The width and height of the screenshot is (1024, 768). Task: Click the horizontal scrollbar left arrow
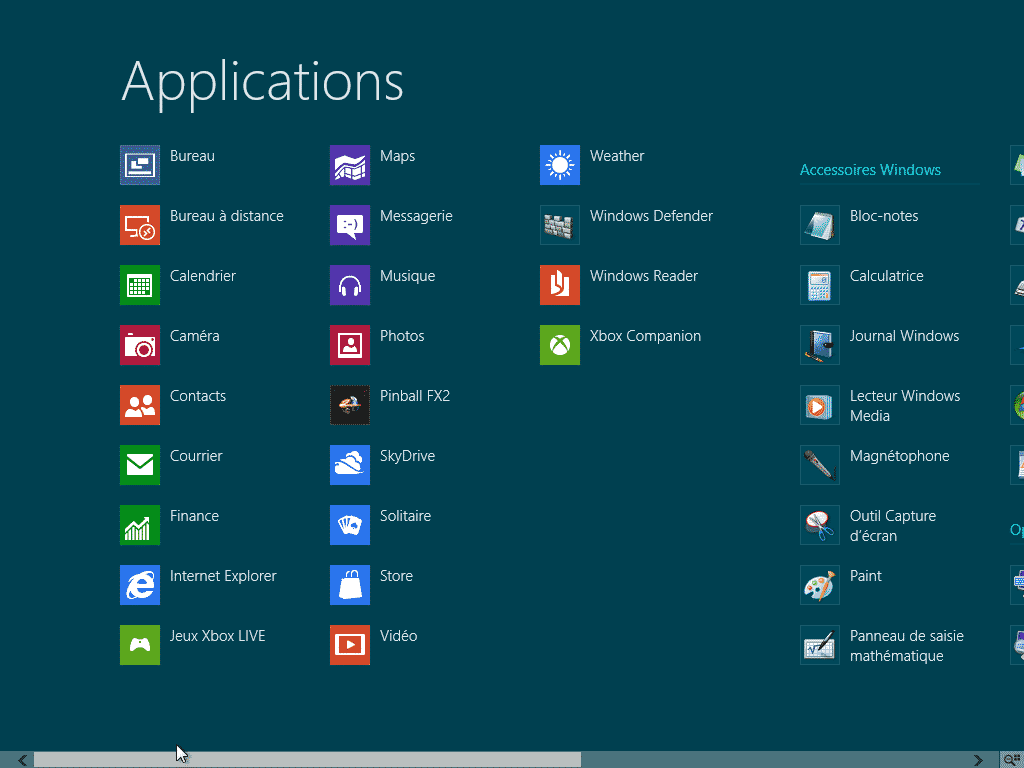coord(22,760)
